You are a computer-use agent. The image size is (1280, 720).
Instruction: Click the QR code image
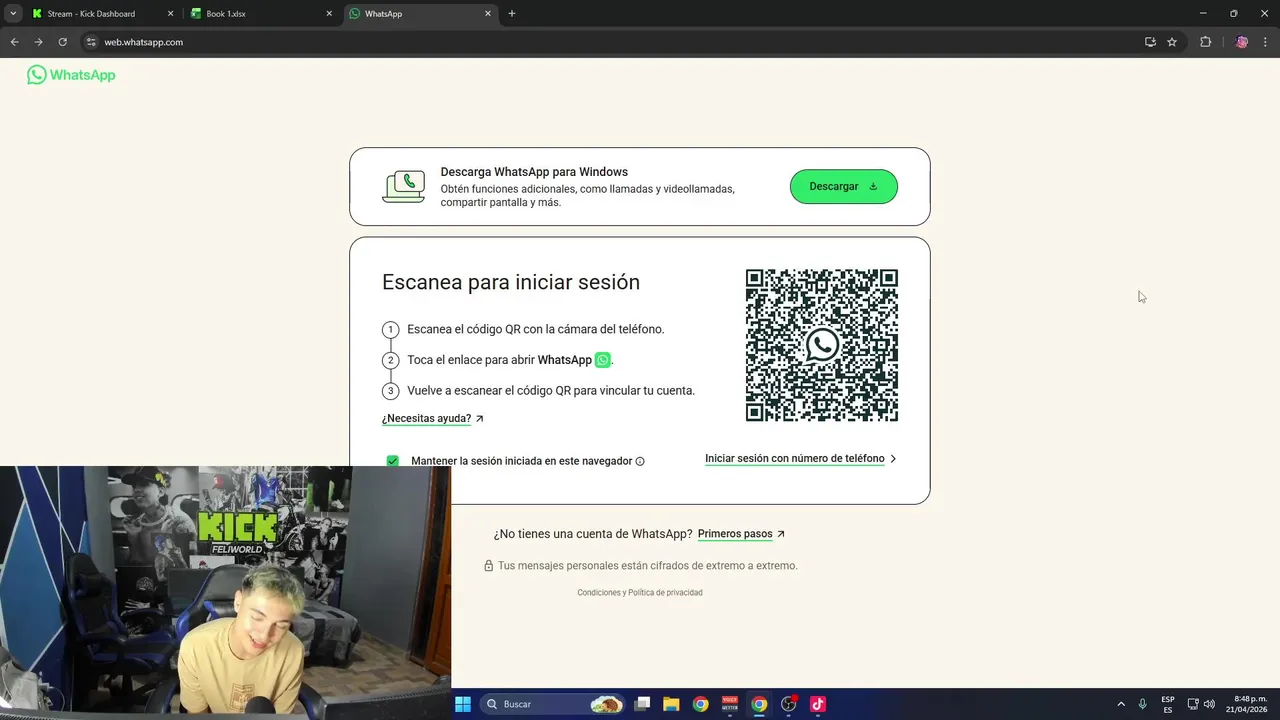click(822, 345)
